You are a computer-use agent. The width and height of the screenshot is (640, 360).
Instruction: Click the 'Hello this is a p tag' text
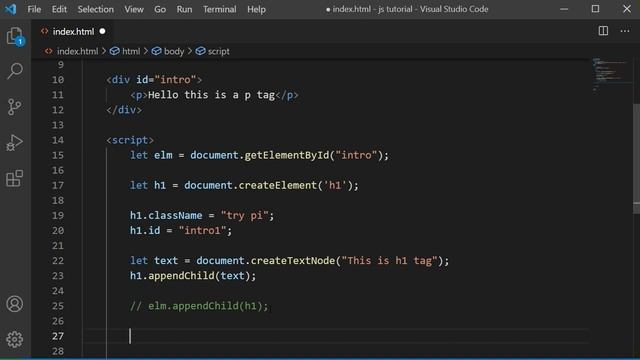pos(211,95)
